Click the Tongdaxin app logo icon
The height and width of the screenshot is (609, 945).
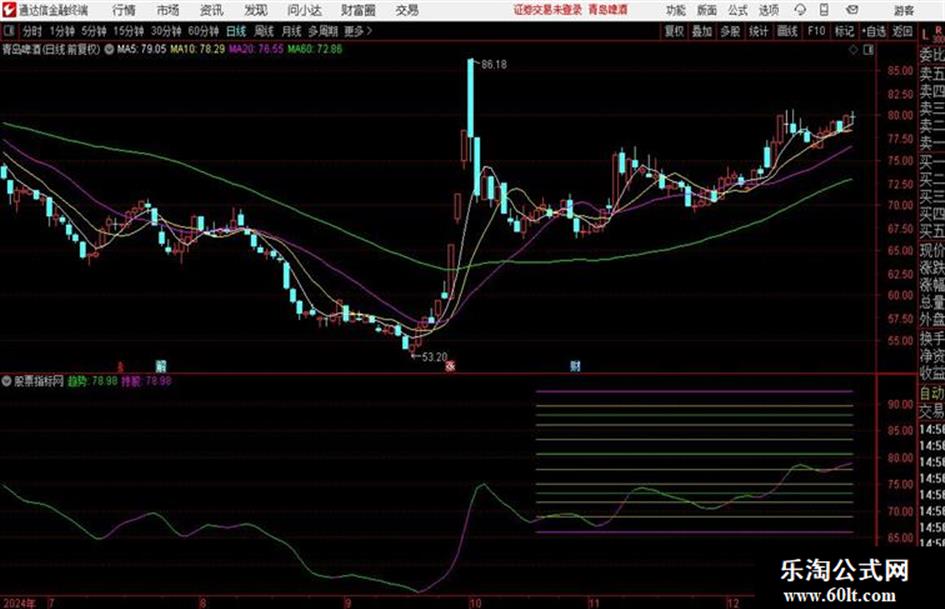(8, 10)
